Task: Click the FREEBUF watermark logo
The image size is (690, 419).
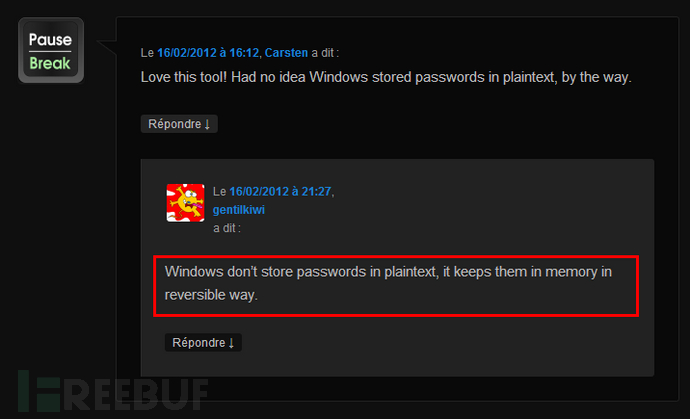Action: tap(113, 391)
